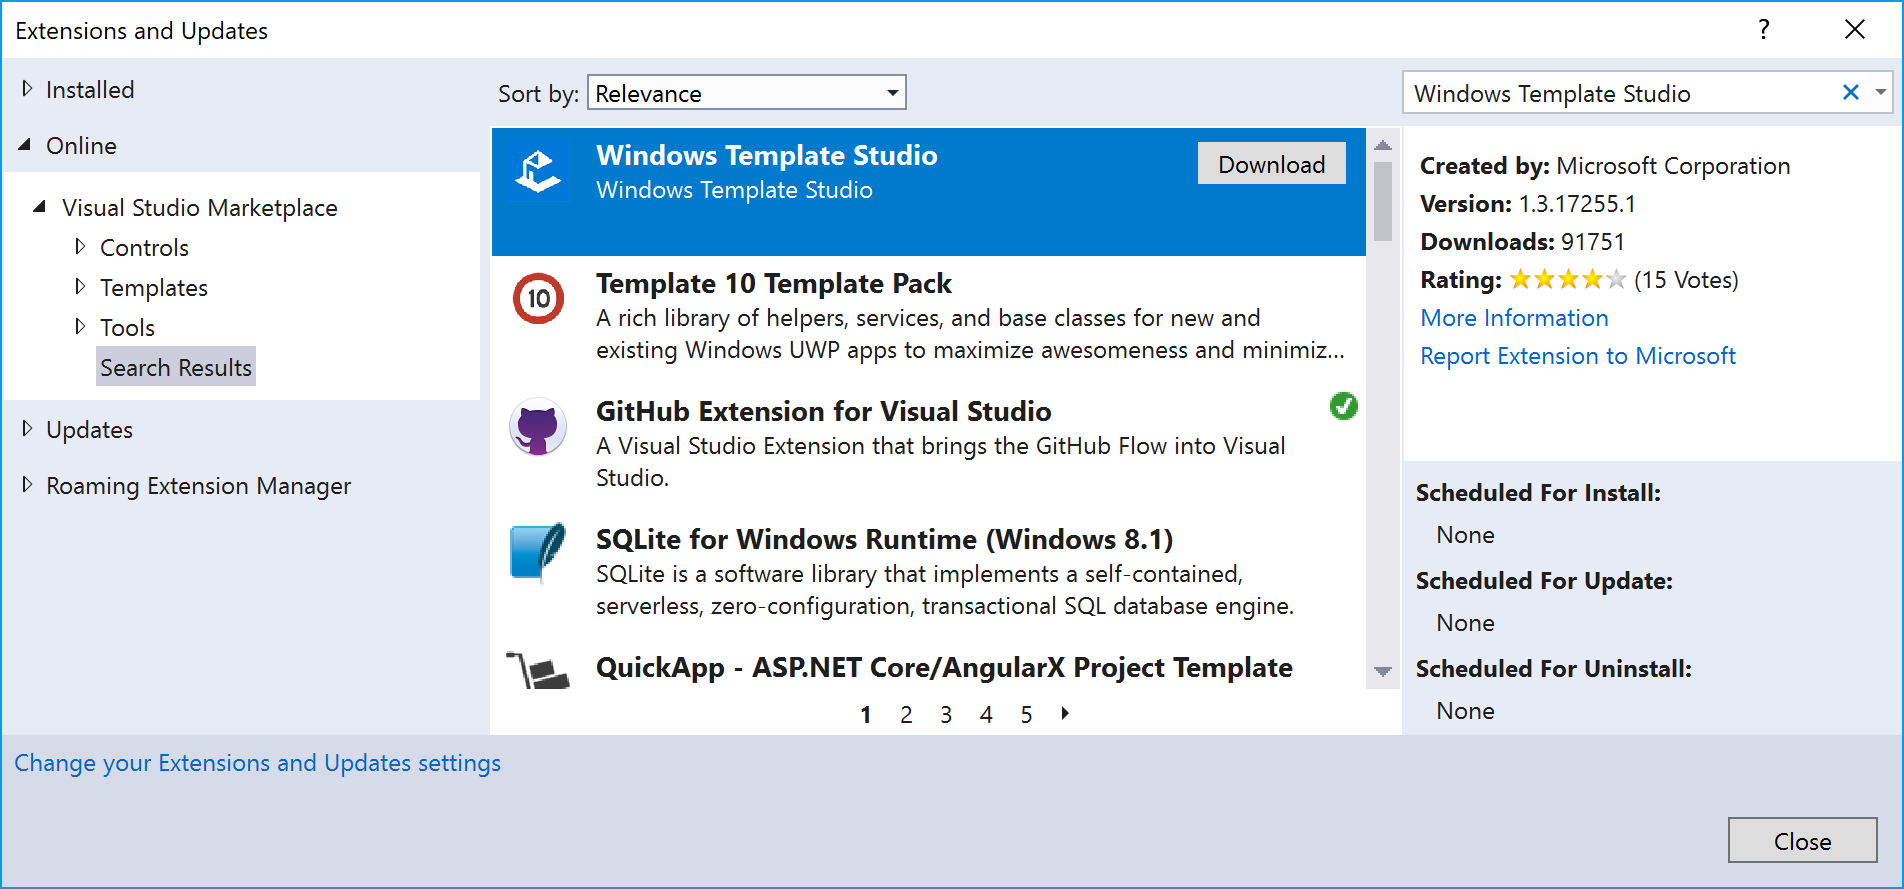The height and width of the screenshot is (889, 1904).
Task: Click the Scheduled For Update heading
Action: click(1544, 581)
